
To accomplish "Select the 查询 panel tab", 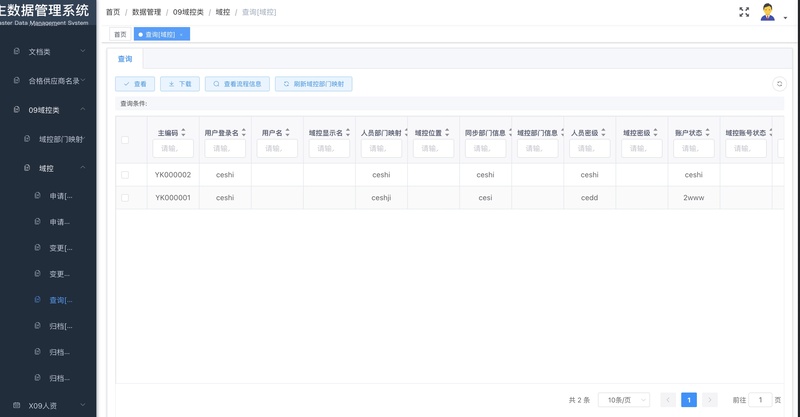I will [125, 59].
